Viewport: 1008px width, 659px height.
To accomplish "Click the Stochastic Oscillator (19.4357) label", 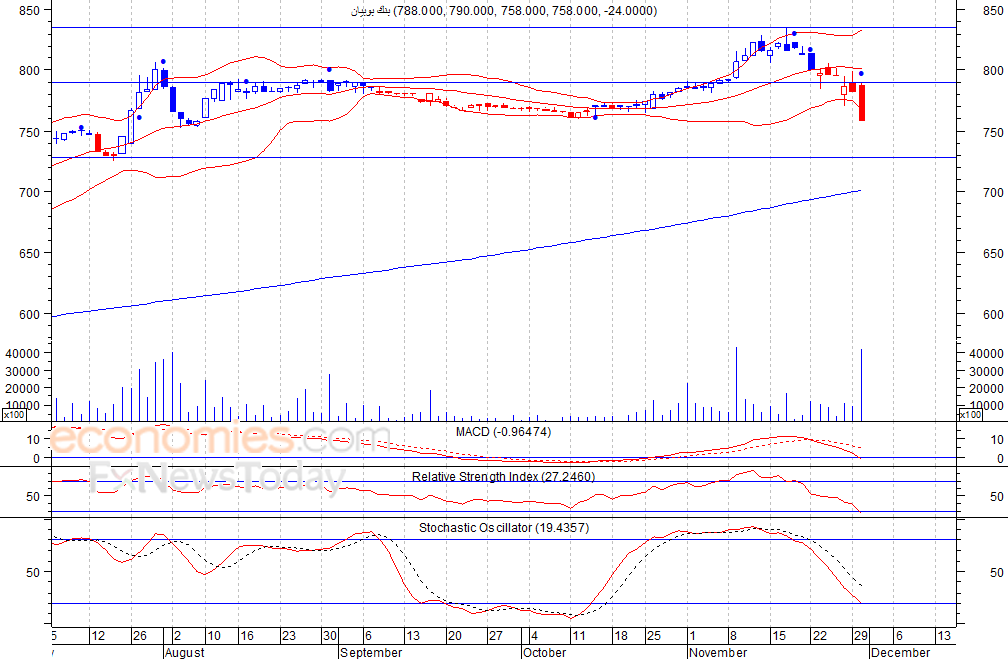I will 504,528.
